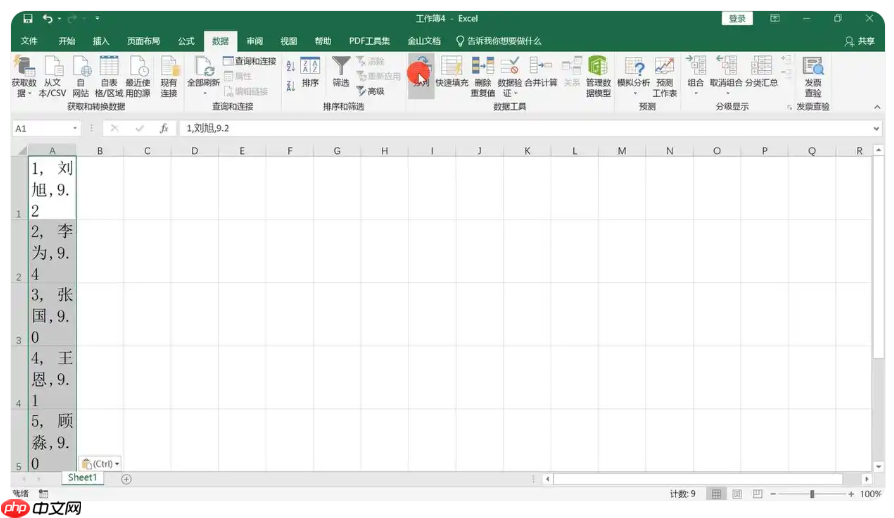Image resolution: width=894 pixels, height=518 pixels.
Task: Open the (Ctrl) paste options dropdown
Action: click(x=101, y=464)
